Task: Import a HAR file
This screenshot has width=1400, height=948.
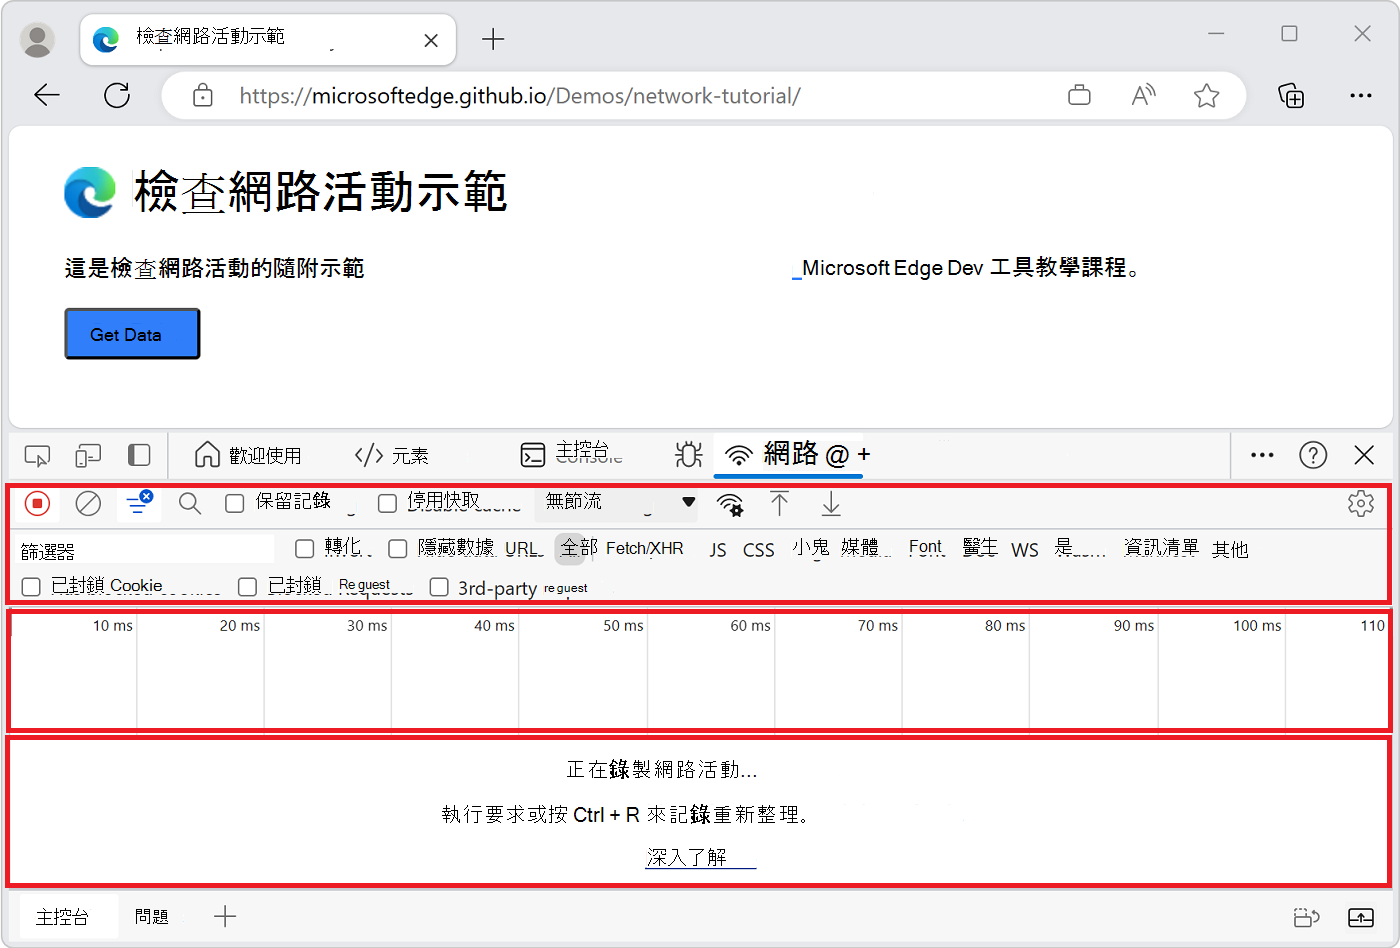Action: (780, 505)
